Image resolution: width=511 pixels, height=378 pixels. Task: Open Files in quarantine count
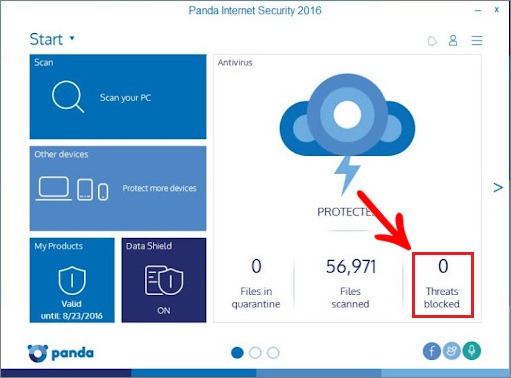(256, 283)
